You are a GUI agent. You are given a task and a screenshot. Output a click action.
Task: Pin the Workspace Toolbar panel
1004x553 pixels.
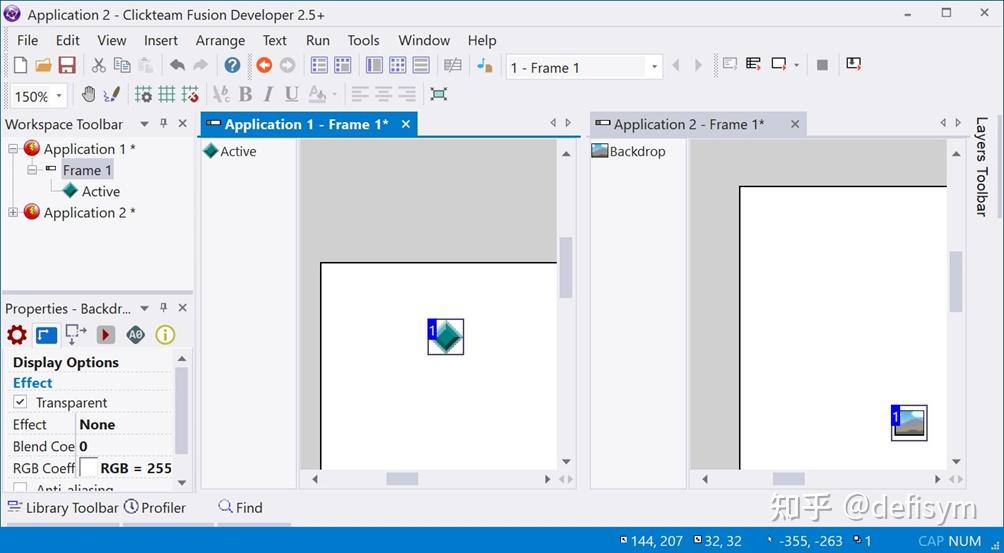click(x=164, y=124)
